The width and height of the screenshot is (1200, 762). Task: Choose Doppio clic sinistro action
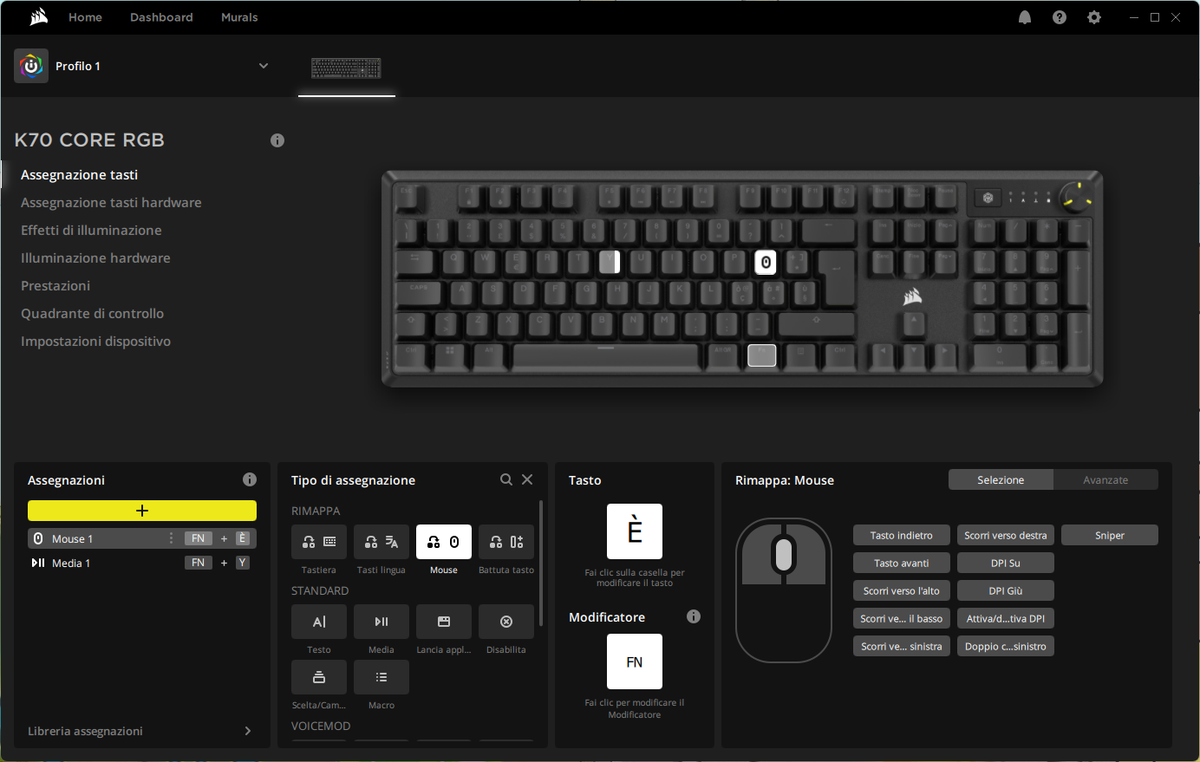click(x=1005, y=646)
